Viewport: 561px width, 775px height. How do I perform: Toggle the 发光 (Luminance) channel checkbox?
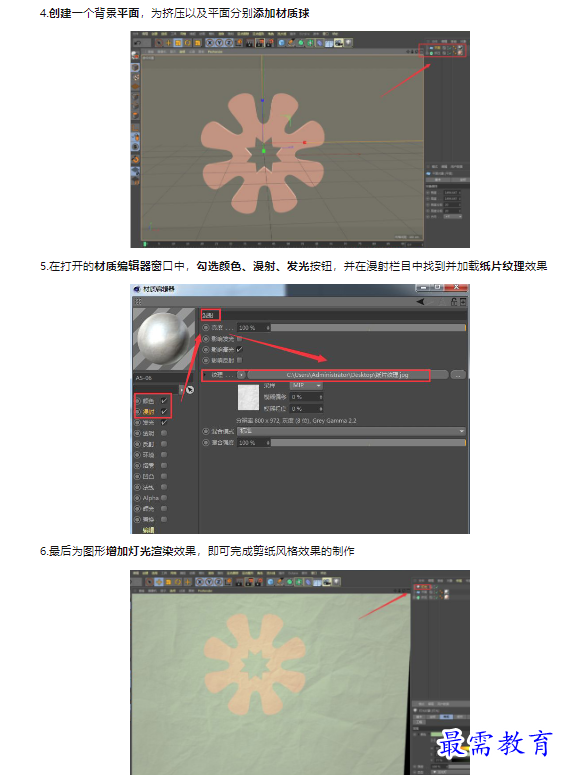pos(164,423)
